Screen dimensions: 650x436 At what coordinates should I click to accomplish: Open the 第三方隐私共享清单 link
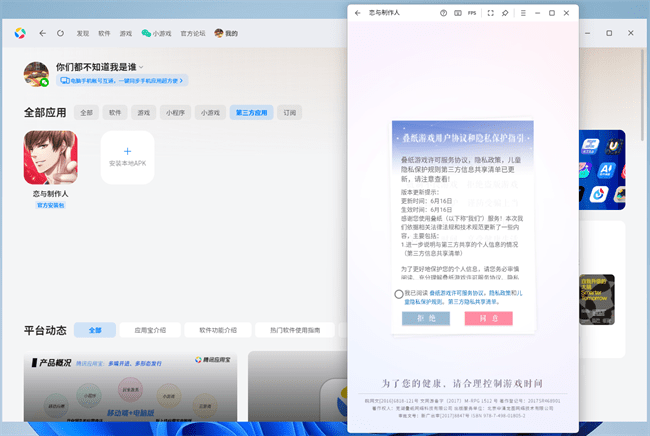pos(473,302)
